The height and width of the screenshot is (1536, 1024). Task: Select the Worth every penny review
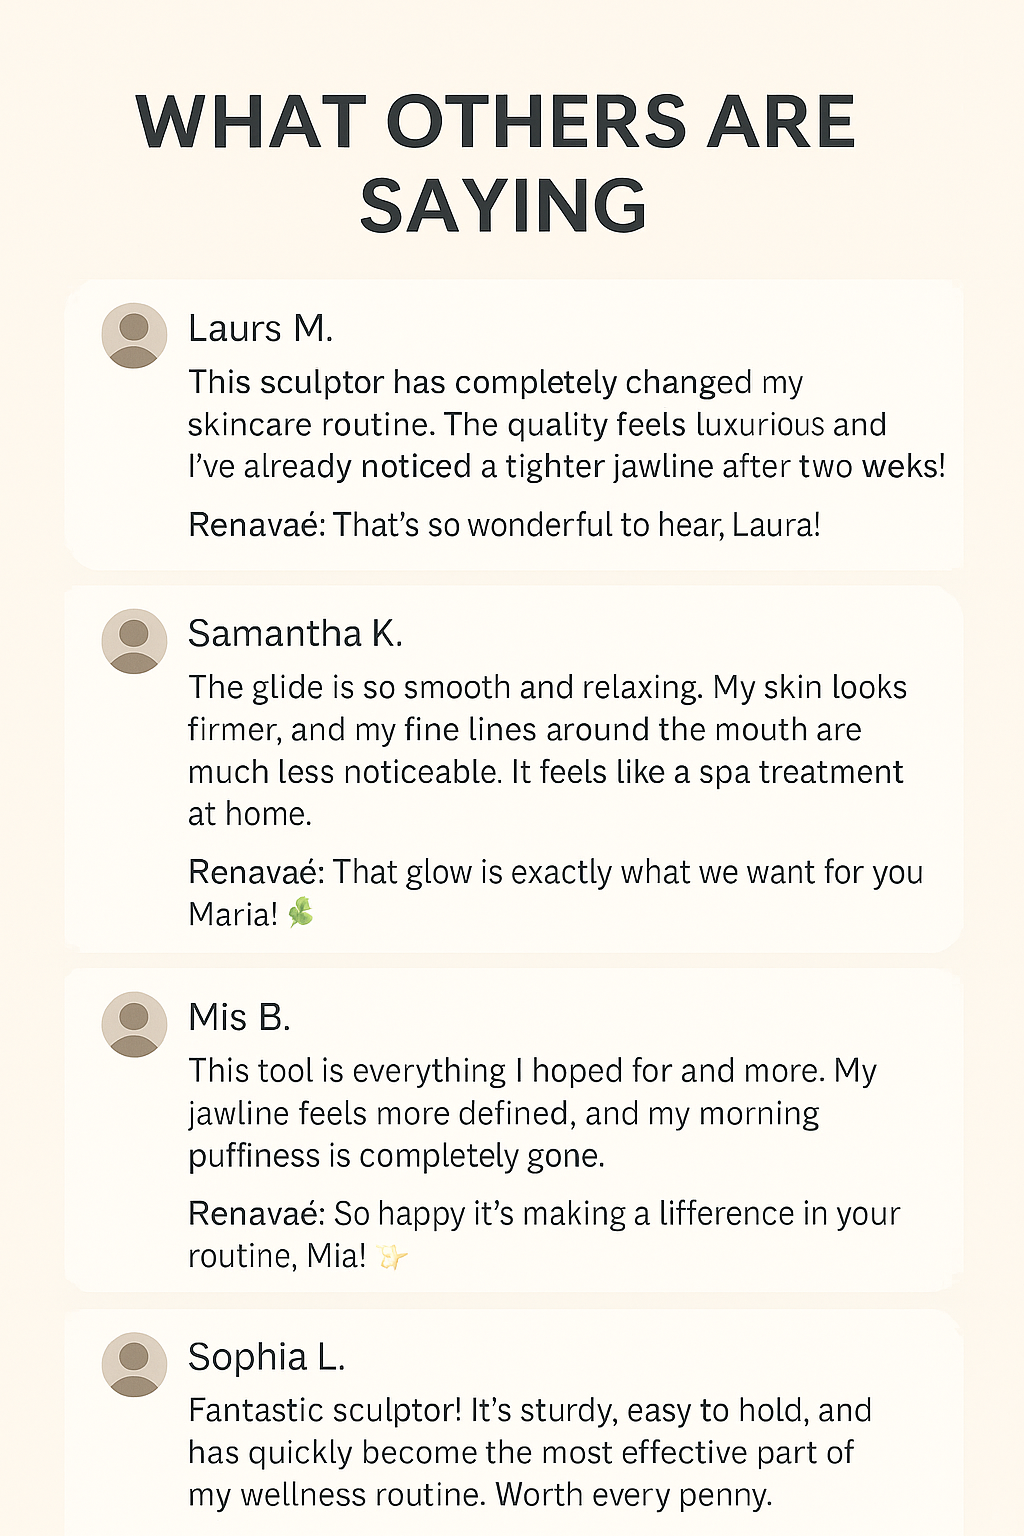tap(530, 1452)
